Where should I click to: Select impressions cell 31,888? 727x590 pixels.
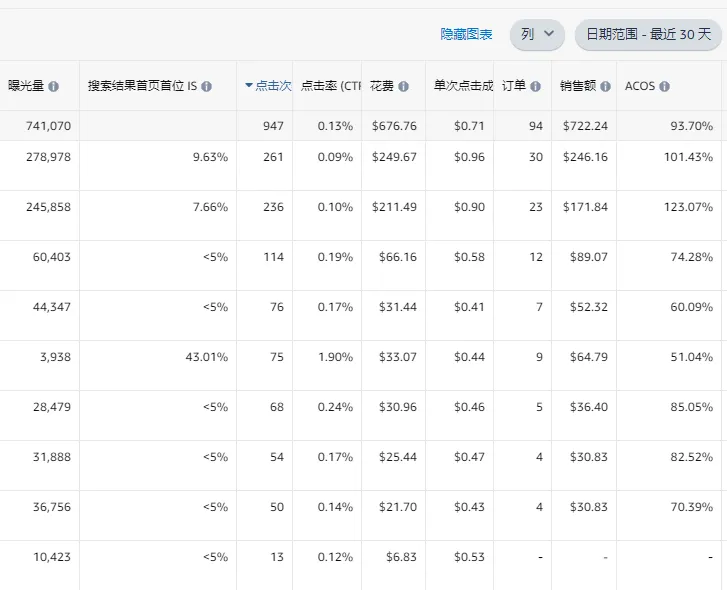[52, 457]
